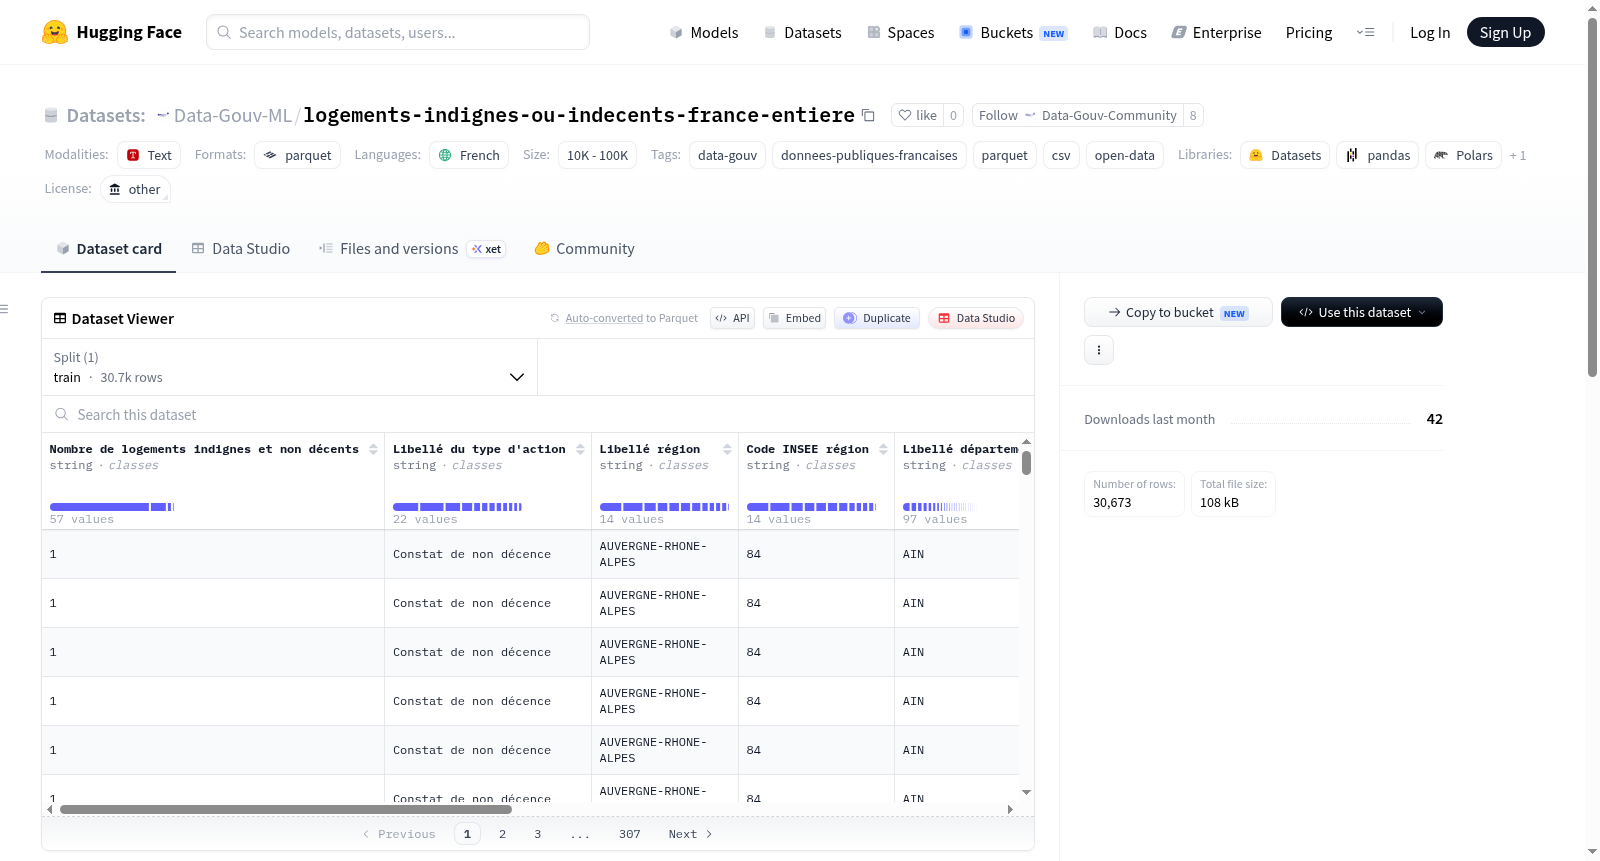Open the Community tab

point(585,249)
